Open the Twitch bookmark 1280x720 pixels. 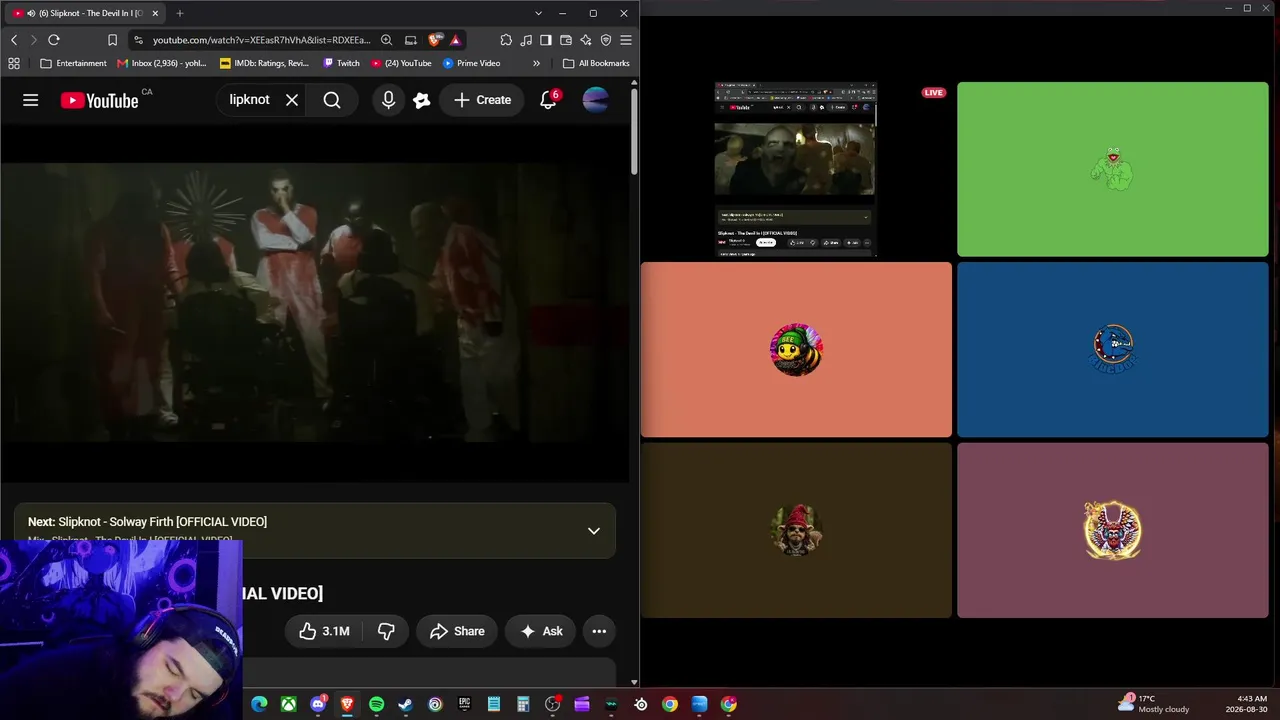(341, 63)
